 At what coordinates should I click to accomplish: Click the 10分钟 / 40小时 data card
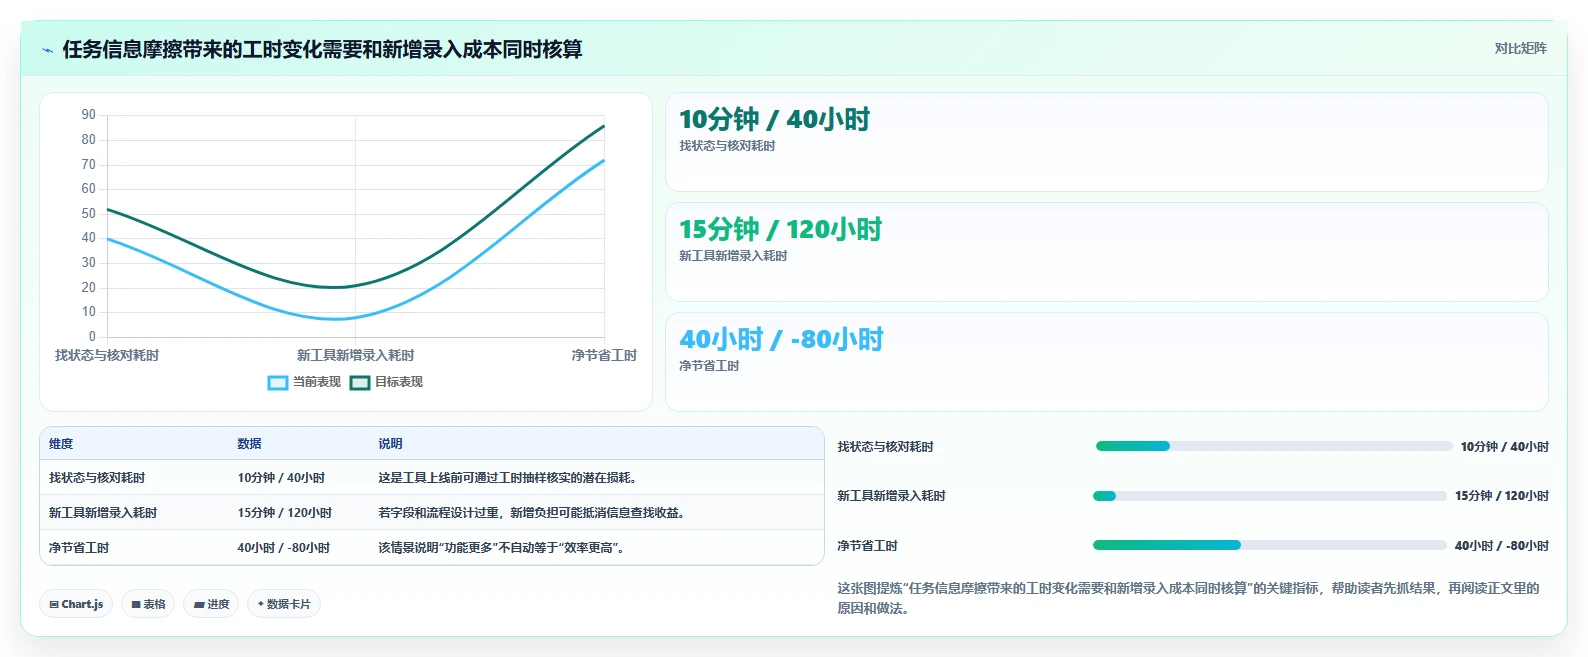[1107, 142]
